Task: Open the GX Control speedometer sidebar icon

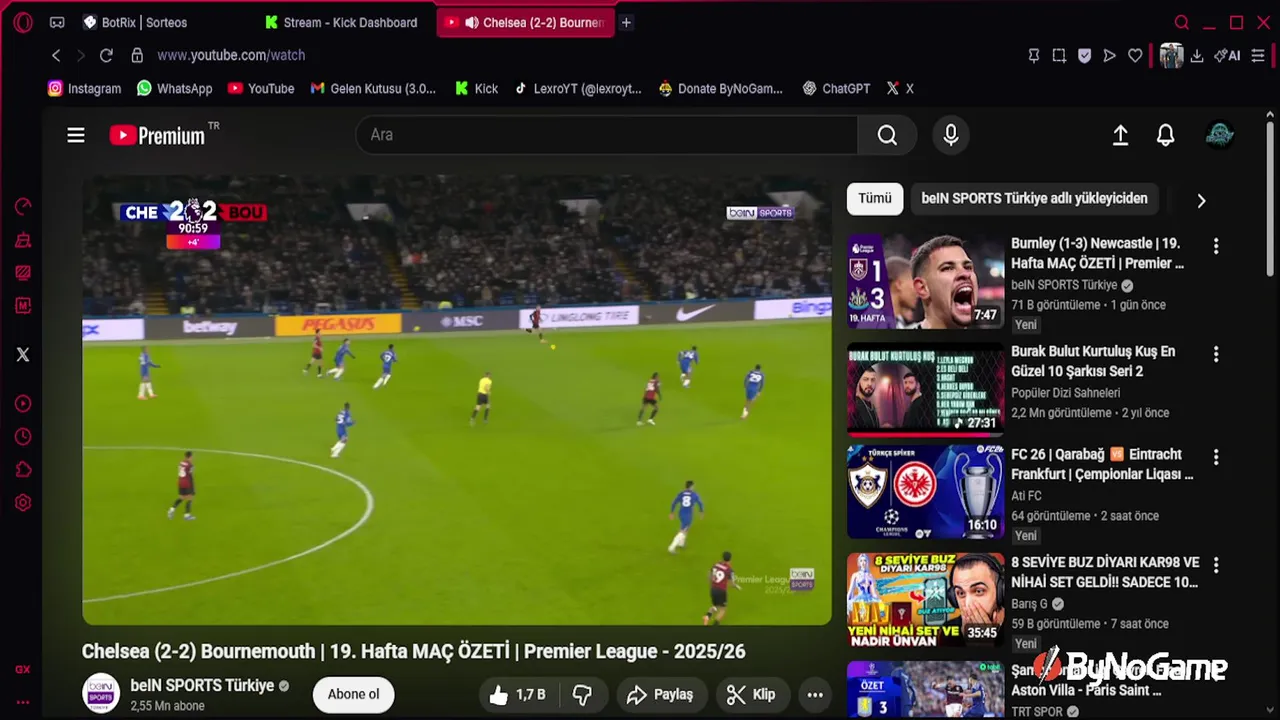Action: [23, 207]
